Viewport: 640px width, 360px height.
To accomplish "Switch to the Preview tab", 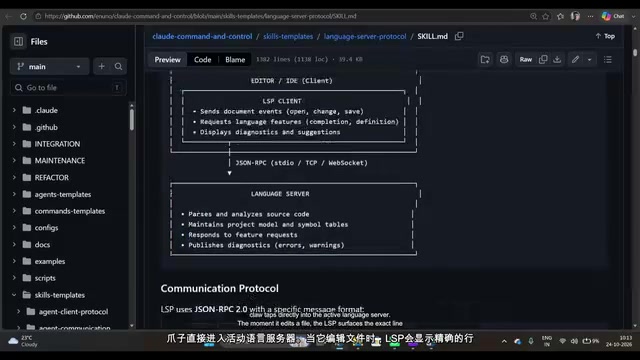I will pos(167,60).
